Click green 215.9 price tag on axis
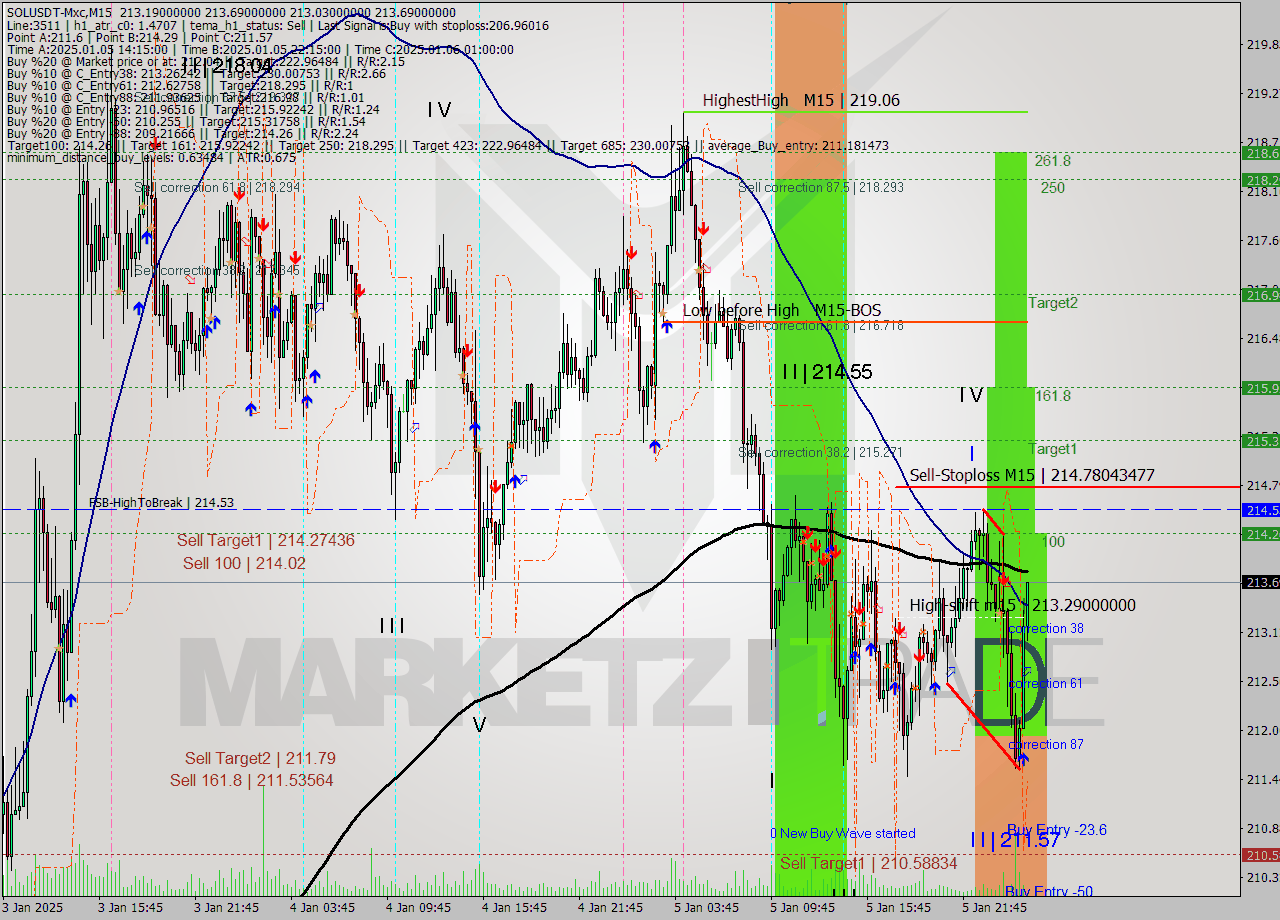Screen dimensions: 1280x920 (x=1260, y=388)
